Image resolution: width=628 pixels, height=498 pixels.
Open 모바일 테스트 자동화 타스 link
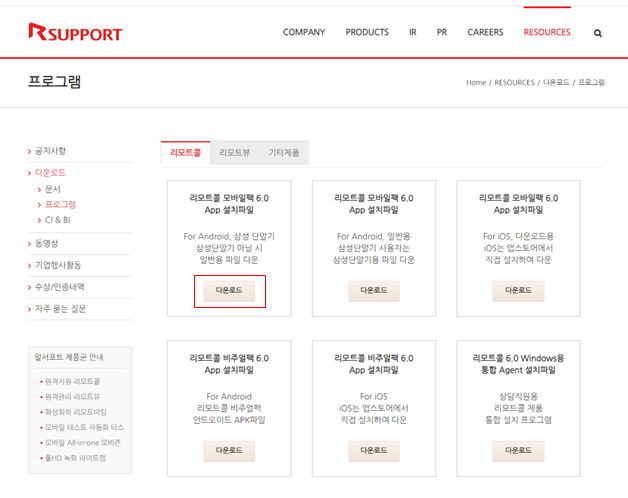(84, 427)
